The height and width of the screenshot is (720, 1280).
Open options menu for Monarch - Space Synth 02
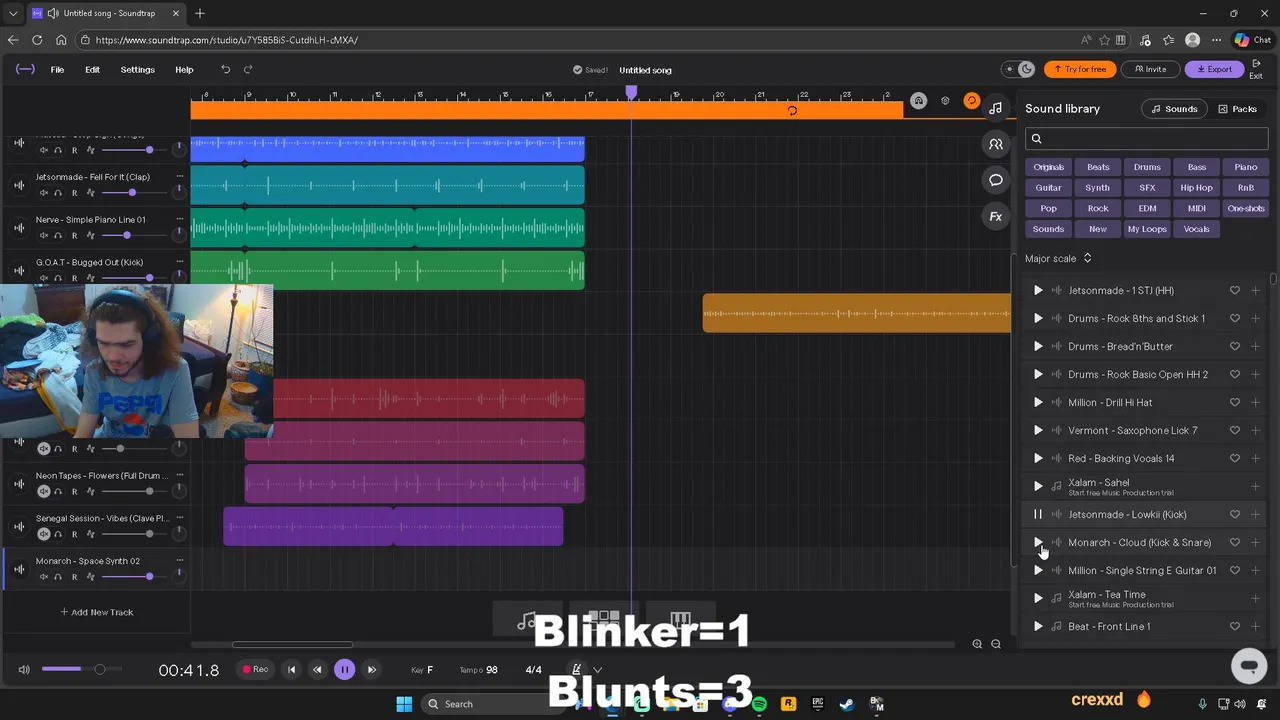[x=180, y=561]
